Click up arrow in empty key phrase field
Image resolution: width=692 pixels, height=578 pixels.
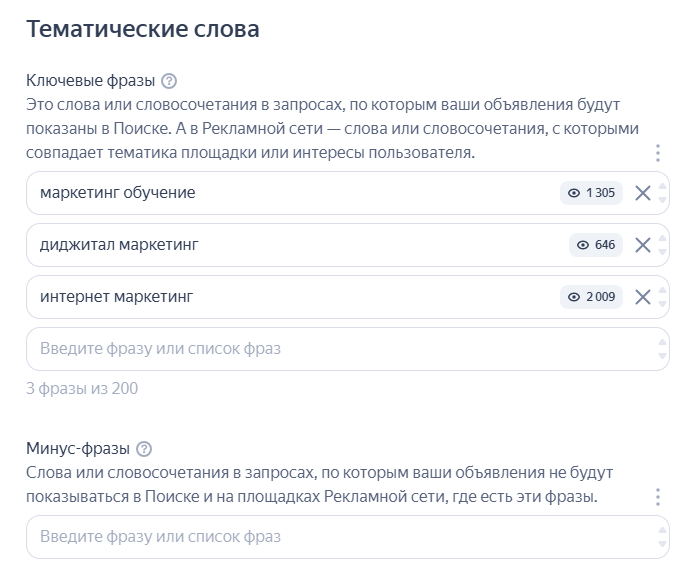click(x=661, y=342)
